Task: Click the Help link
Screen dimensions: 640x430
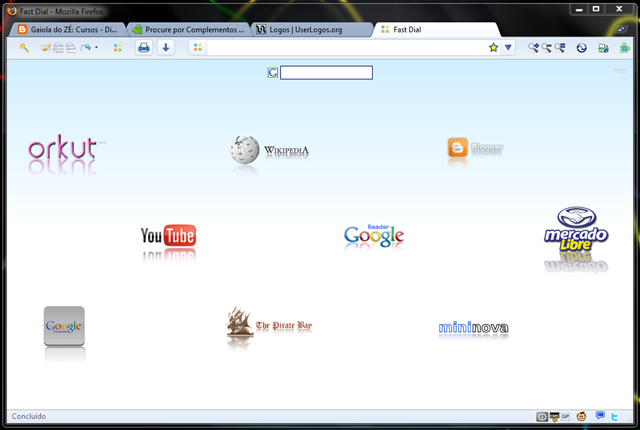Action: pos(620,70)
